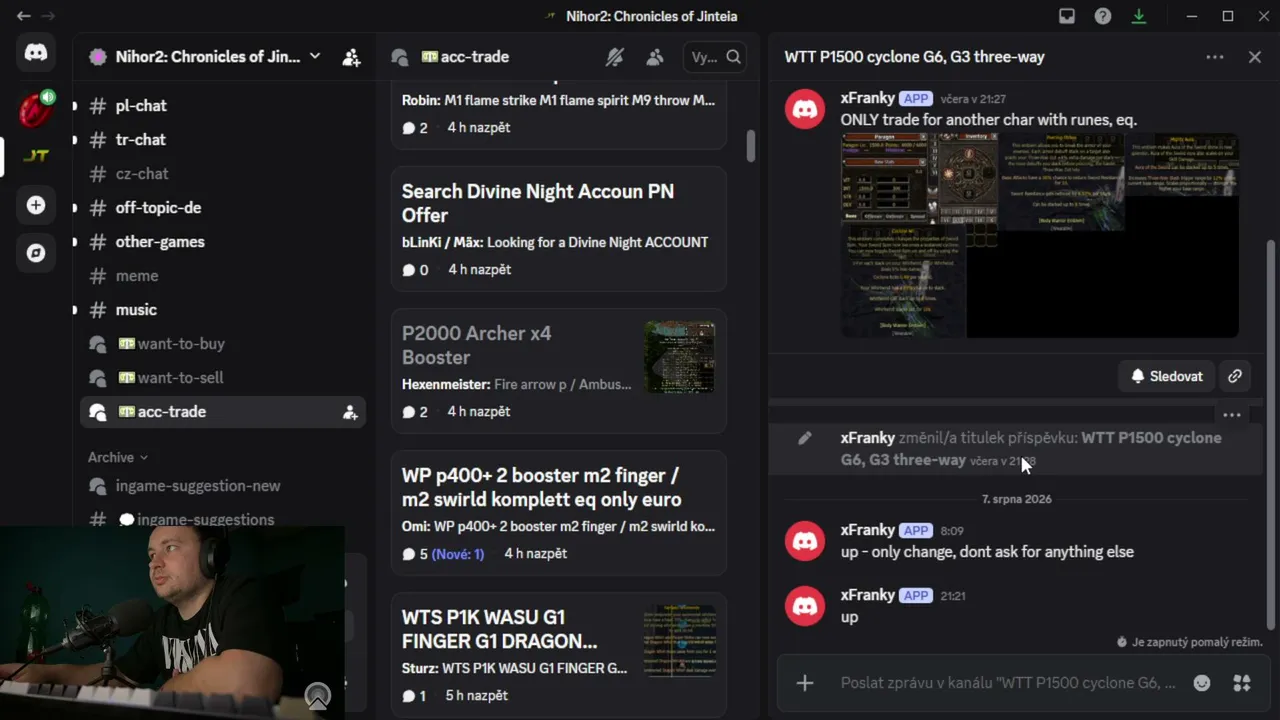Show the member list icon
This screenshot has width=1280, height=720.
(x=655, y=57)
